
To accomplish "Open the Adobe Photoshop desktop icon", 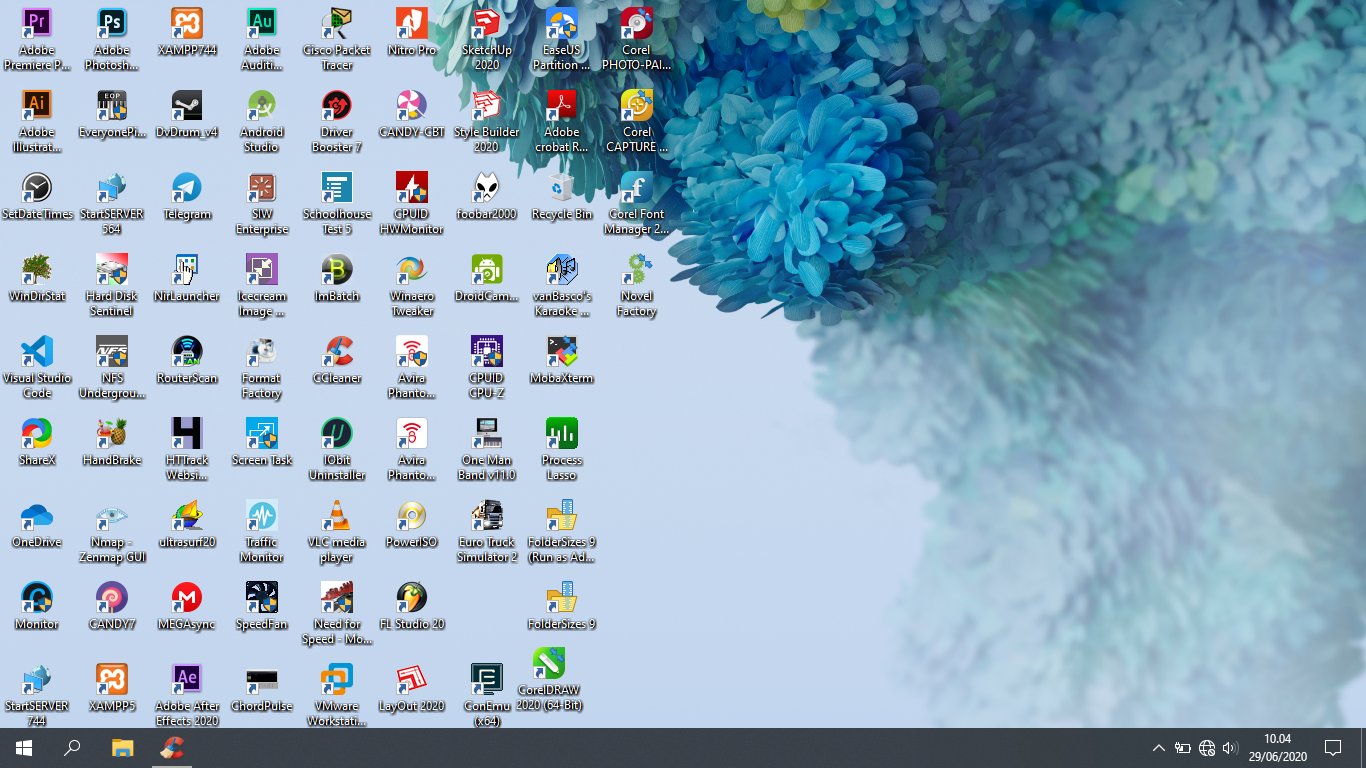I will tap(112, 38).
